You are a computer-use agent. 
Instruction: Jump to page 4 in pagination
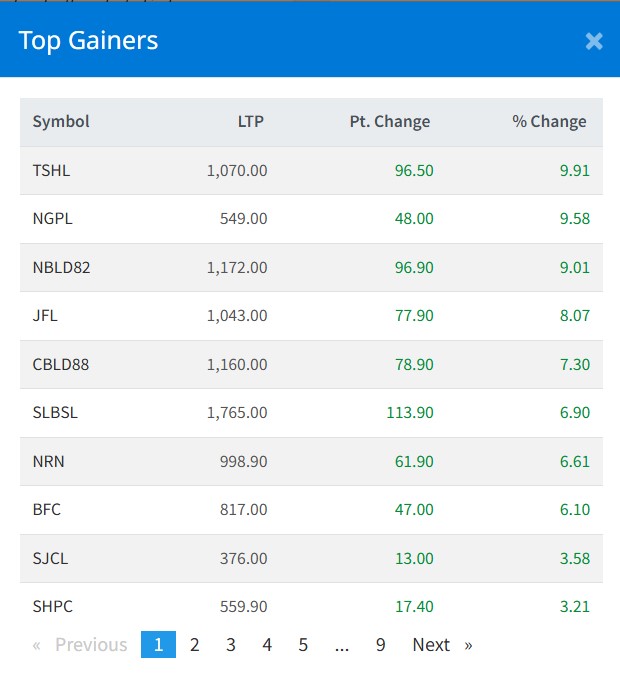[x=267, y=645]
